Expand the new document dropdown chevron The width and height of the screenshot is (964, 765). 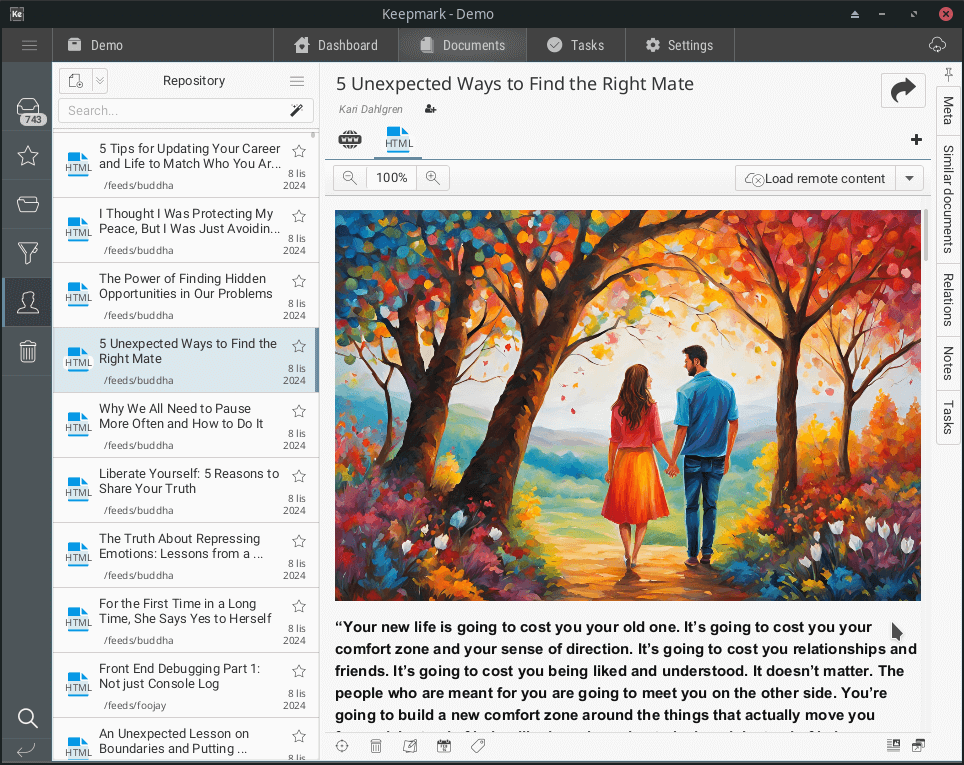pyautogui.click(x=100, y=81)
